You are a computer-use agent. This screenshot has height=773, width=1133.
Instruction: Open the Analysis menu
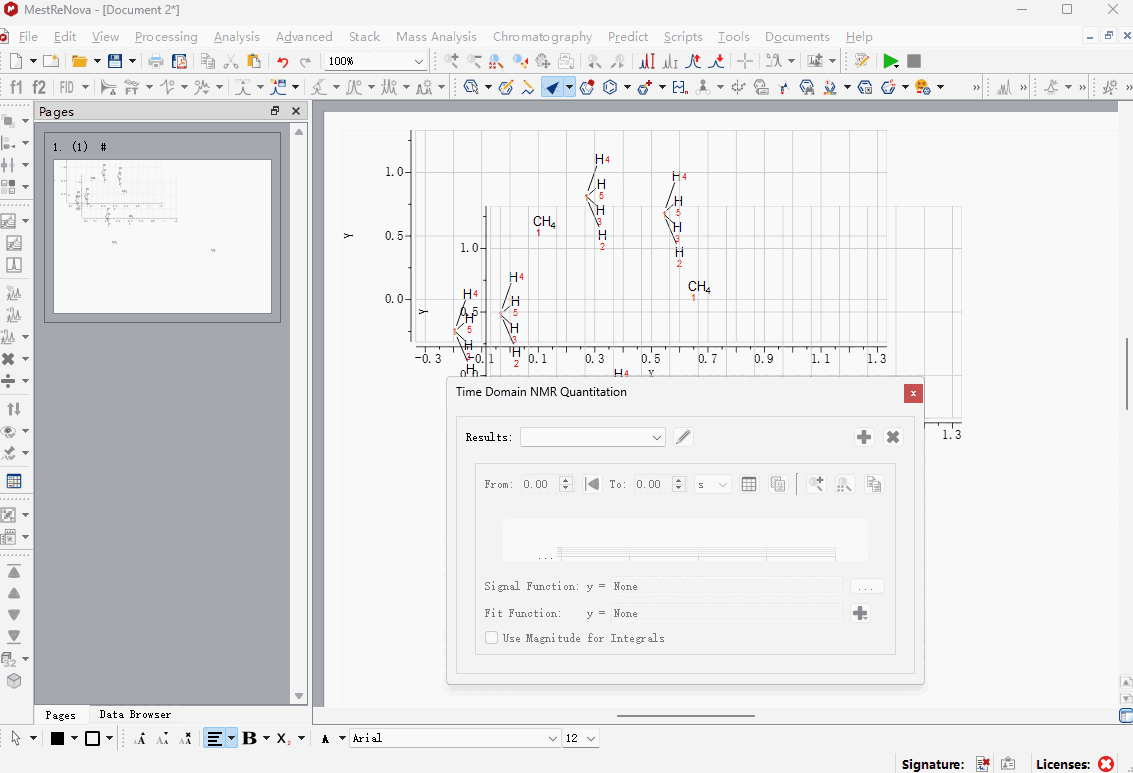(x=236, y=37)
